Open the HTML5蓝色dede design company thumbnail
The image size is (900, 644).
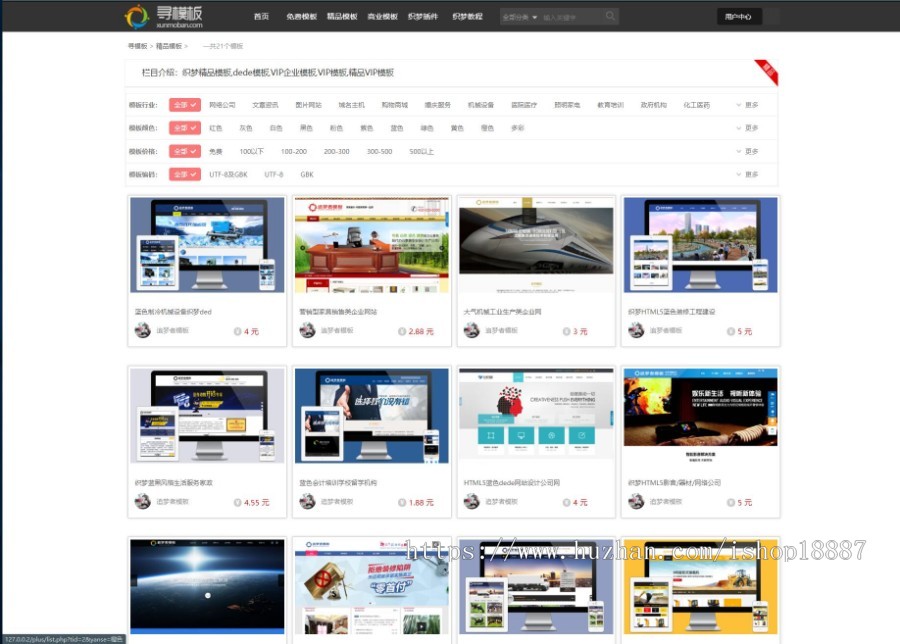click(536, 416)
